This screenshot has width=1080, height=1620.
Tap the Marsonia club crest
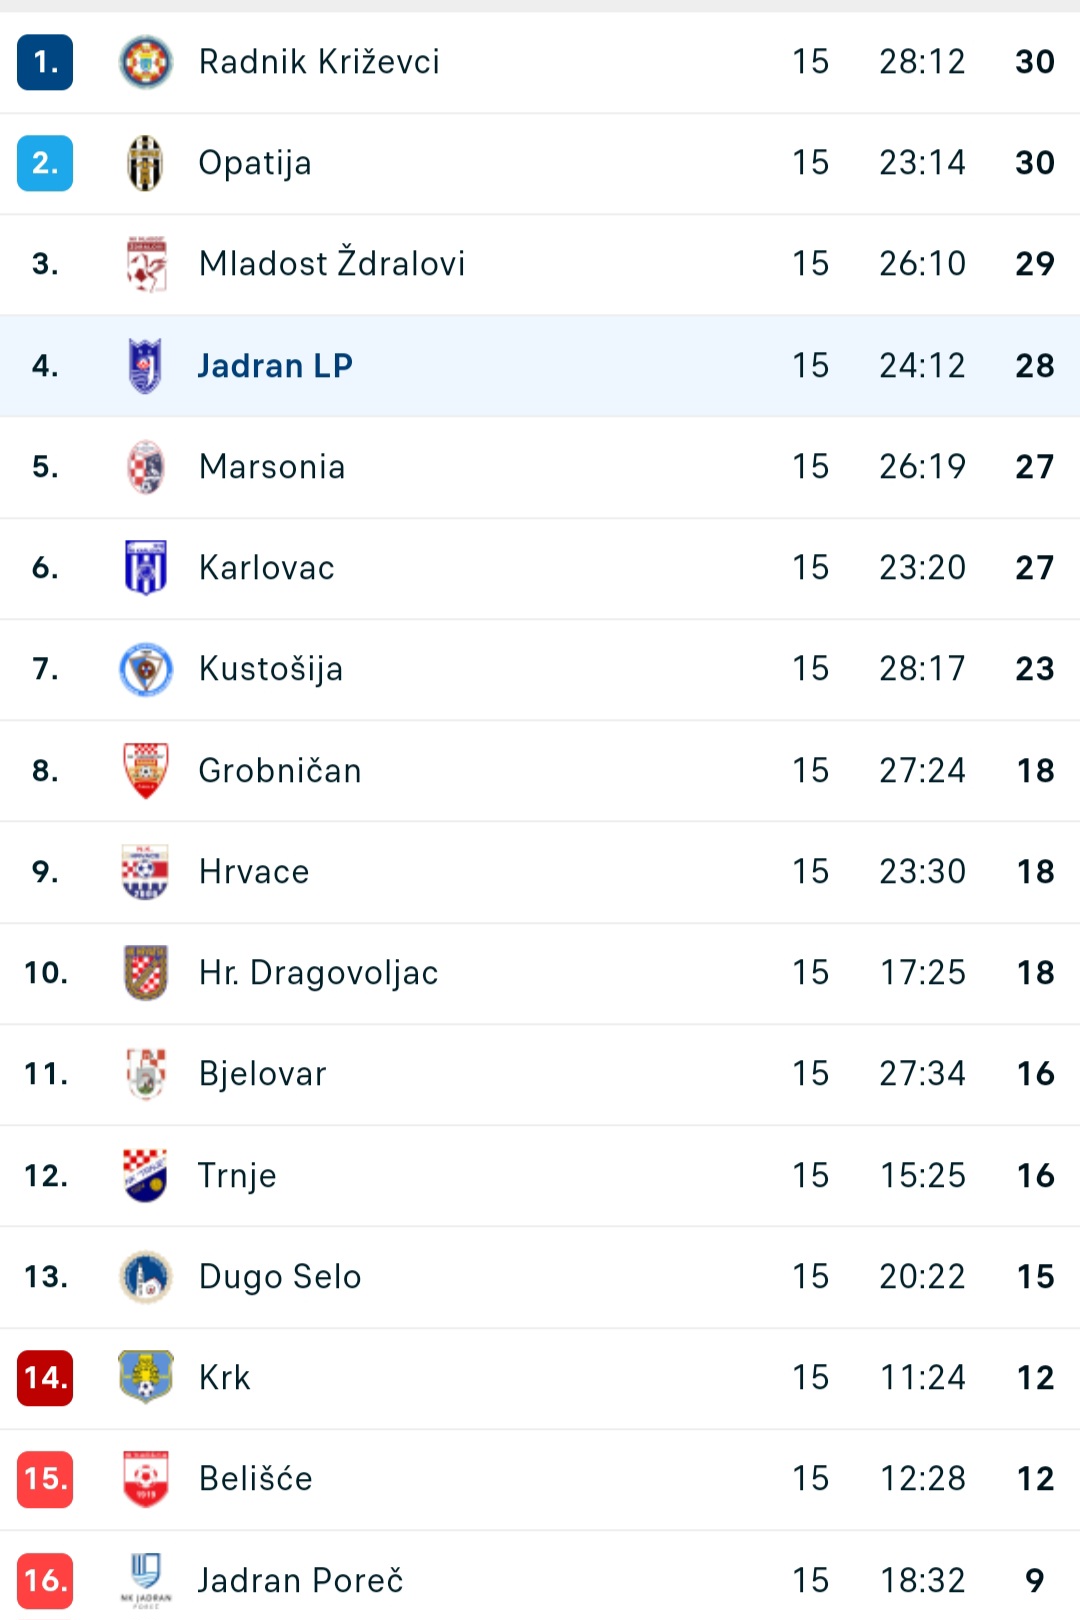[x=146, y=467]
